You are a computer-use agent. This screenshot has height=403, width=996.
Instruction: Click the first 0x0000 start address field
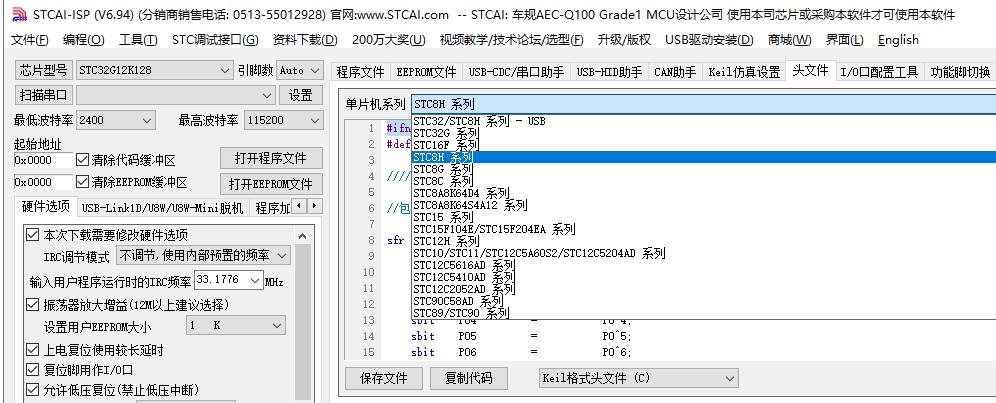pos(43,160)
